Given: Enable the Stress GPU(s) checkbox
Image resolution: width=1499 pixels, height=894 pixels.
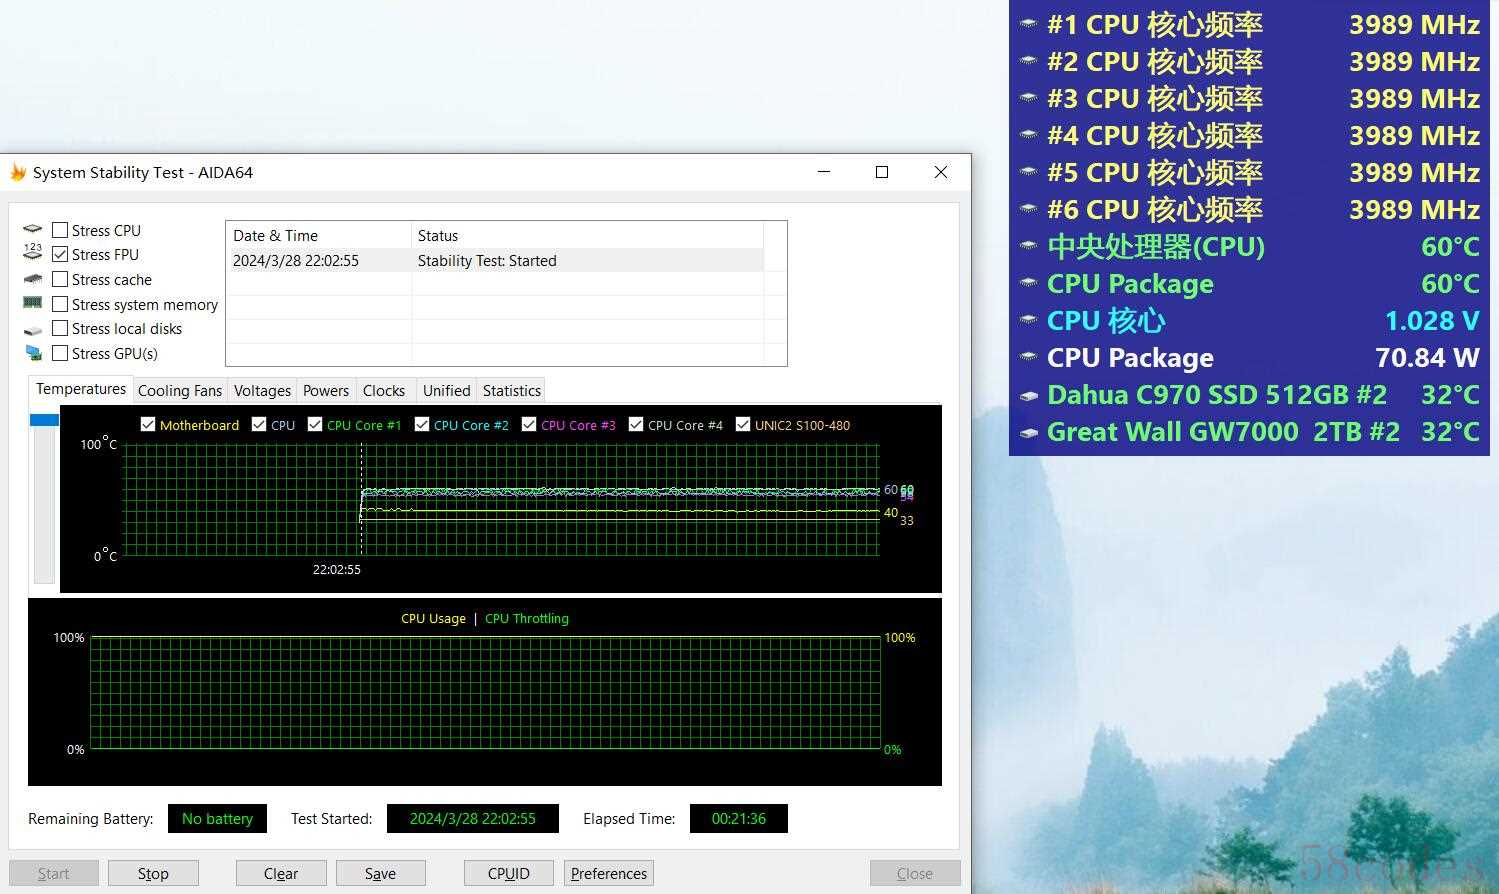Looking at the screenshot, I should click(60, 353).
